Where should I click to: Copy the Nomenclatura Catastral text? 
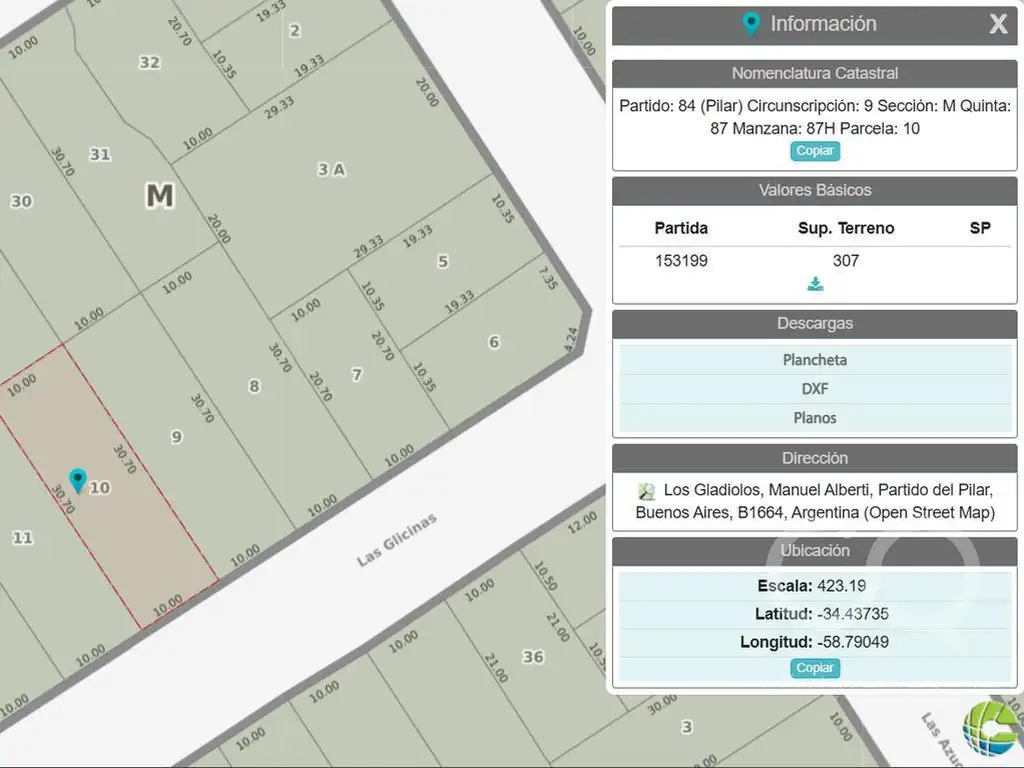pos(815,151)
